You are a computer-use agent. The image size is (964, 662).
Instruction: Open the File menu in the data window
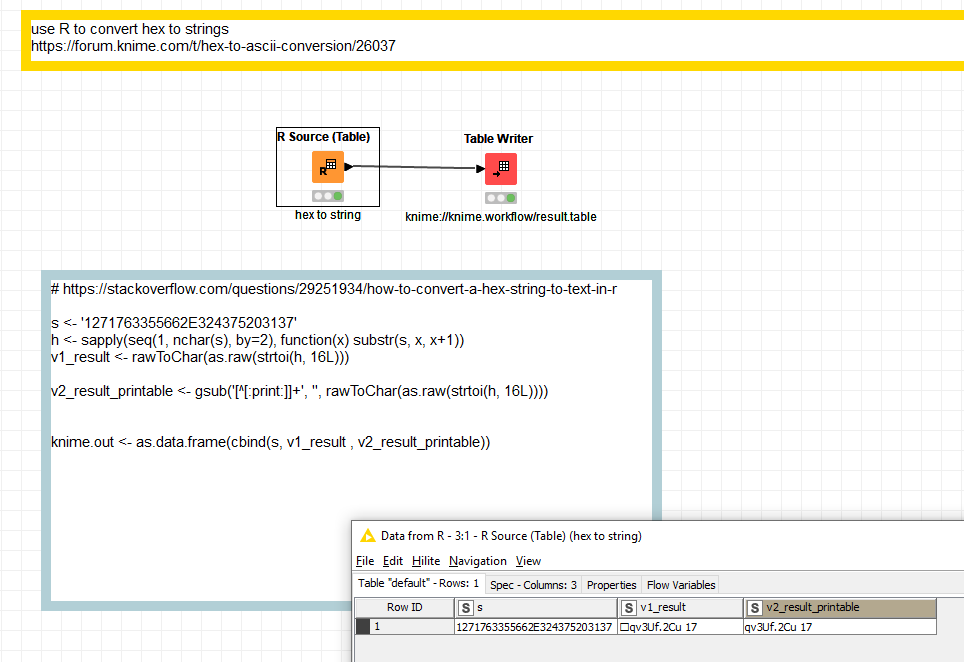tap(365, 561)
